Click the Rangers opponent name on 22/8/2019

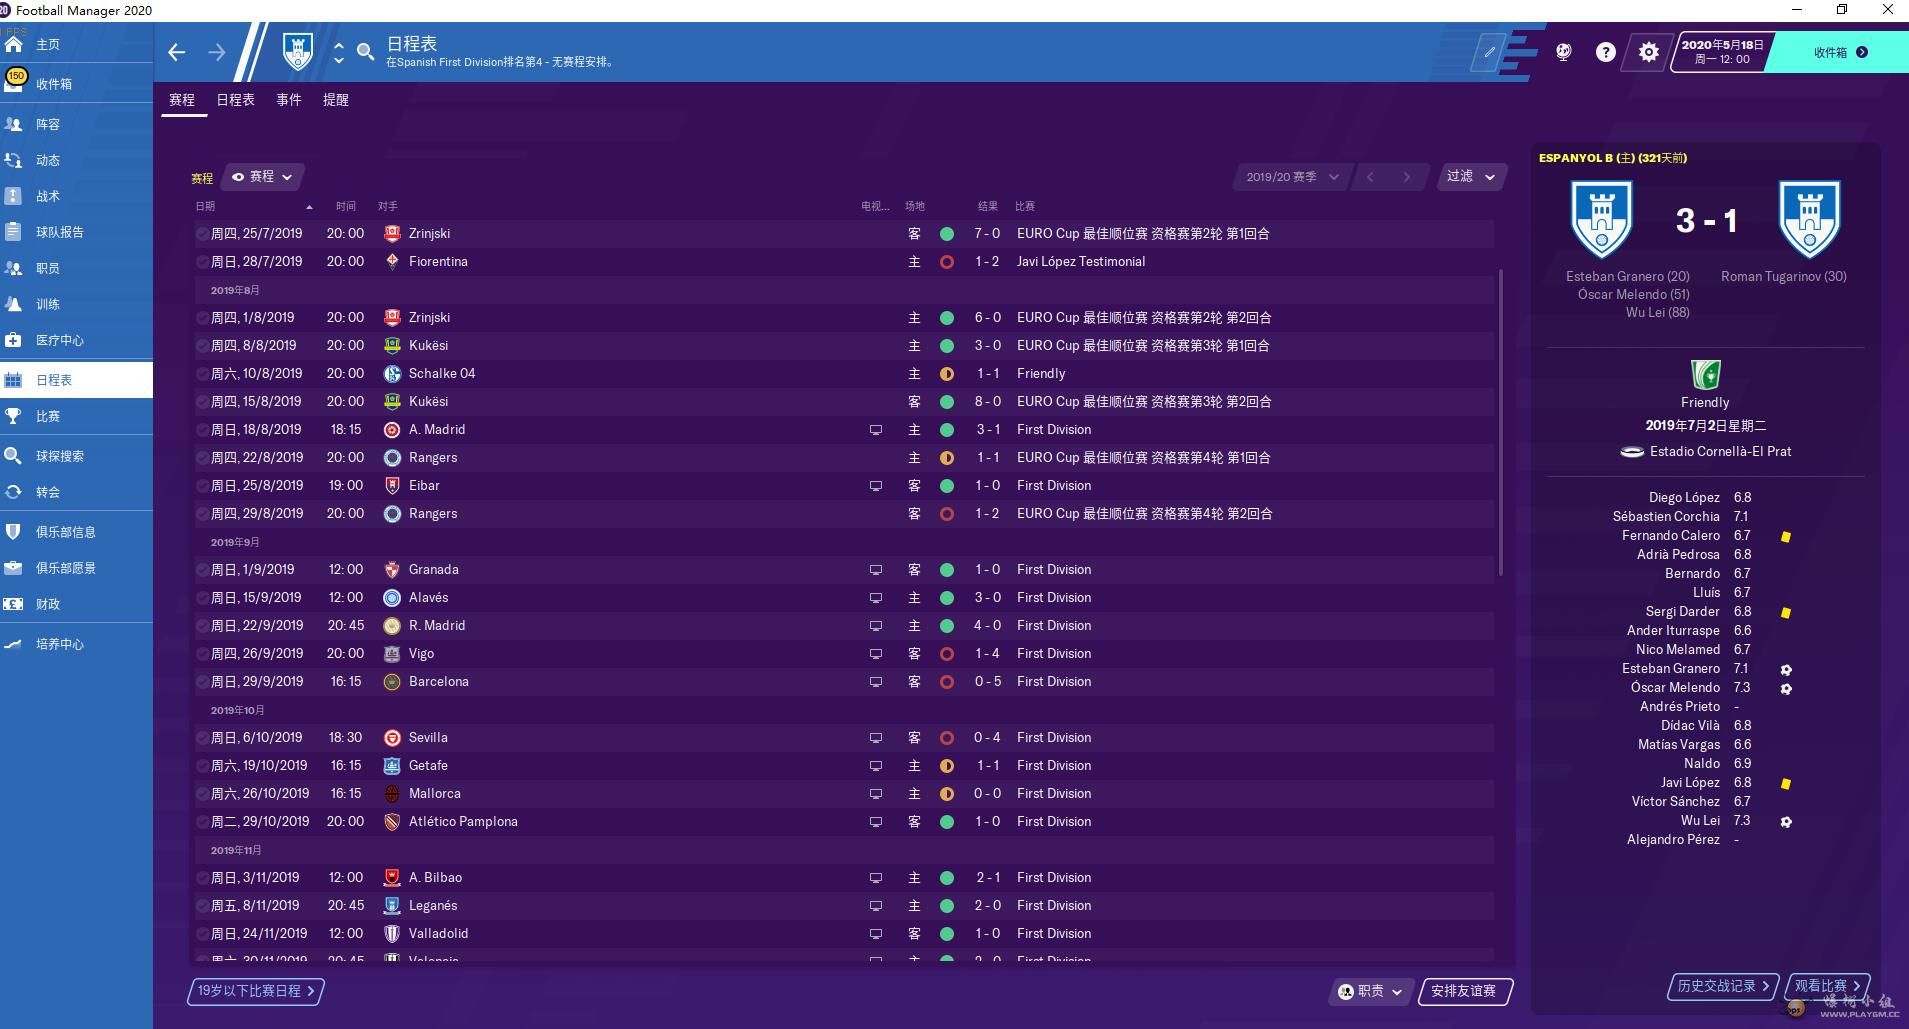(x=433, y=458)
